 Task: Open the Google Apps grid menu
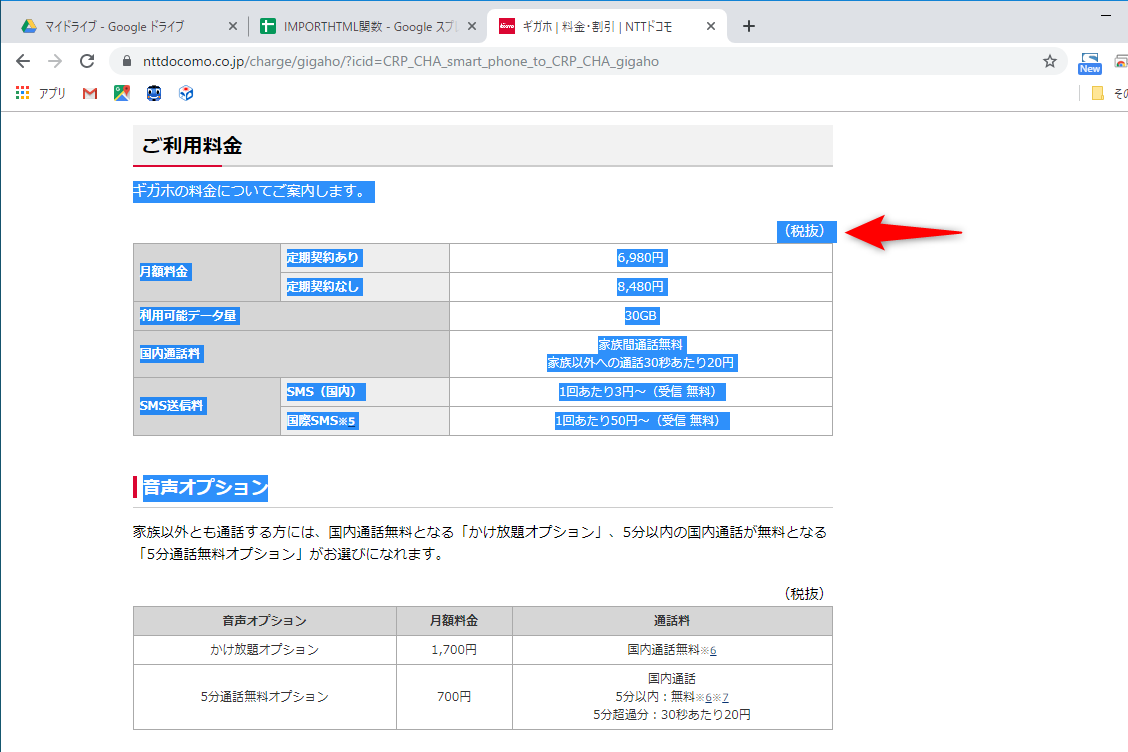pos(22,93)
